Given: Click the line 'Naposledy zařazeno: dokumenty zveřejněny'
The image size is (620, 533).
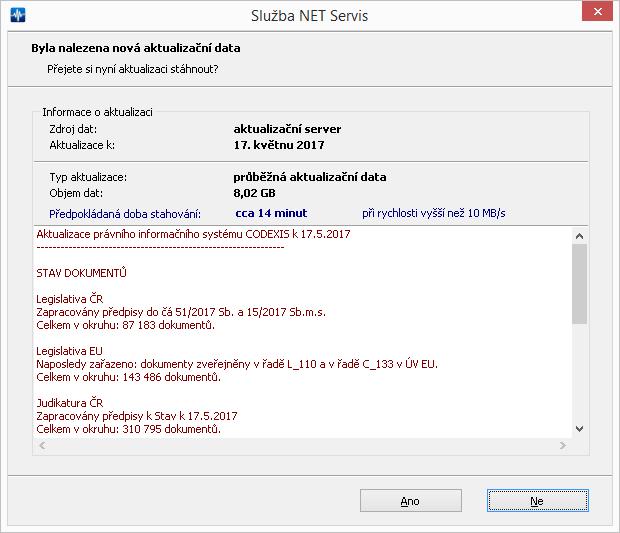Looking at the screenshot, I should pyautogui.click(x=237, y=364).
